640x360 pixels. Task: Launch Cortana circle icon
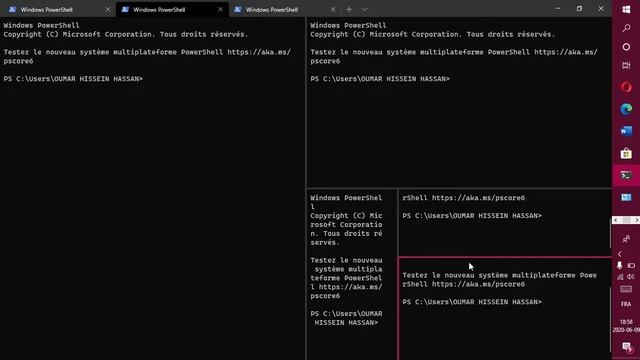pos(626,47)
